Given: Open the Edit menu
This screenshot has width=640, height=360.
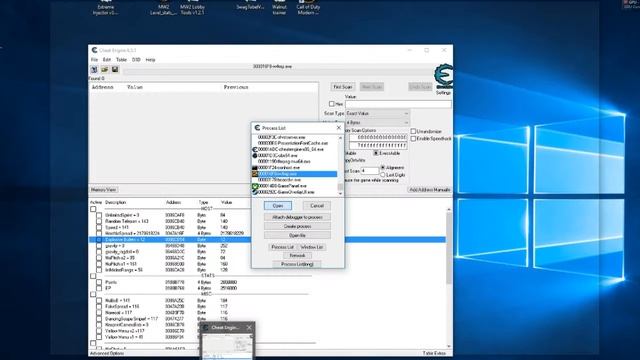Looking at the screenshot, I should [107, 60].
